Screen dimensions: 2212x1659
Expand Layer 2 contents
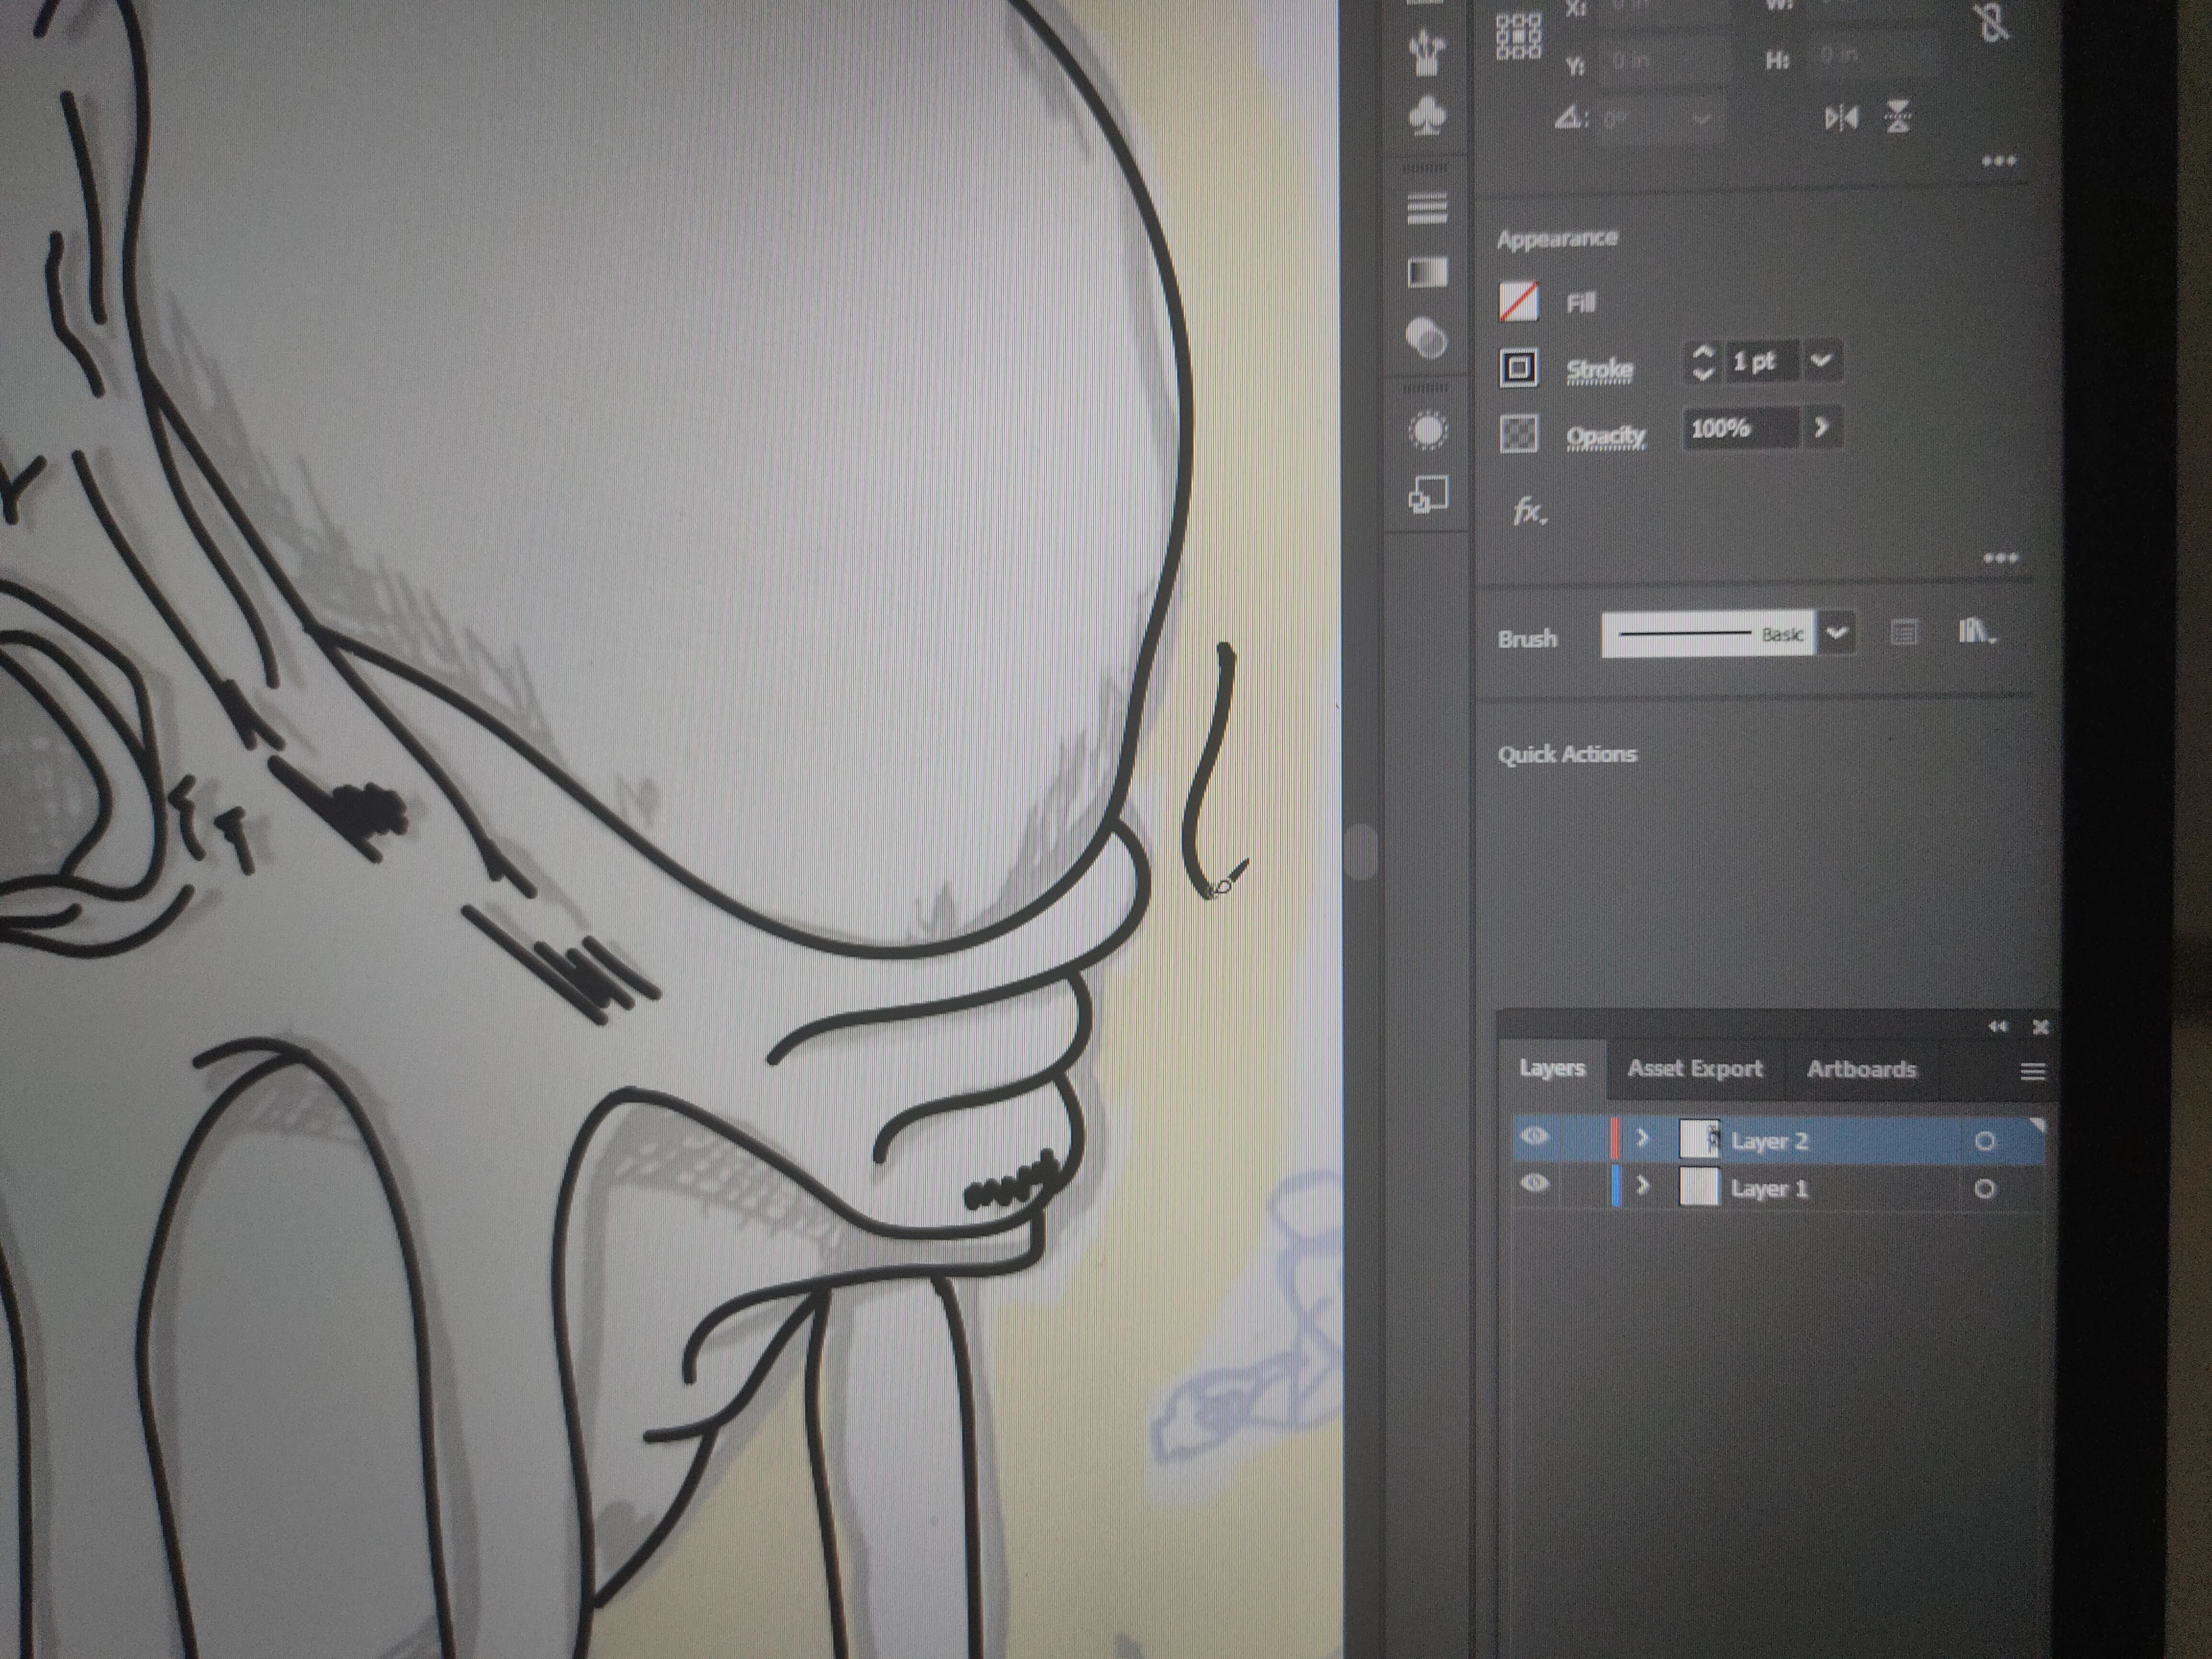pyautogui.click(x=1641, y=1139)
